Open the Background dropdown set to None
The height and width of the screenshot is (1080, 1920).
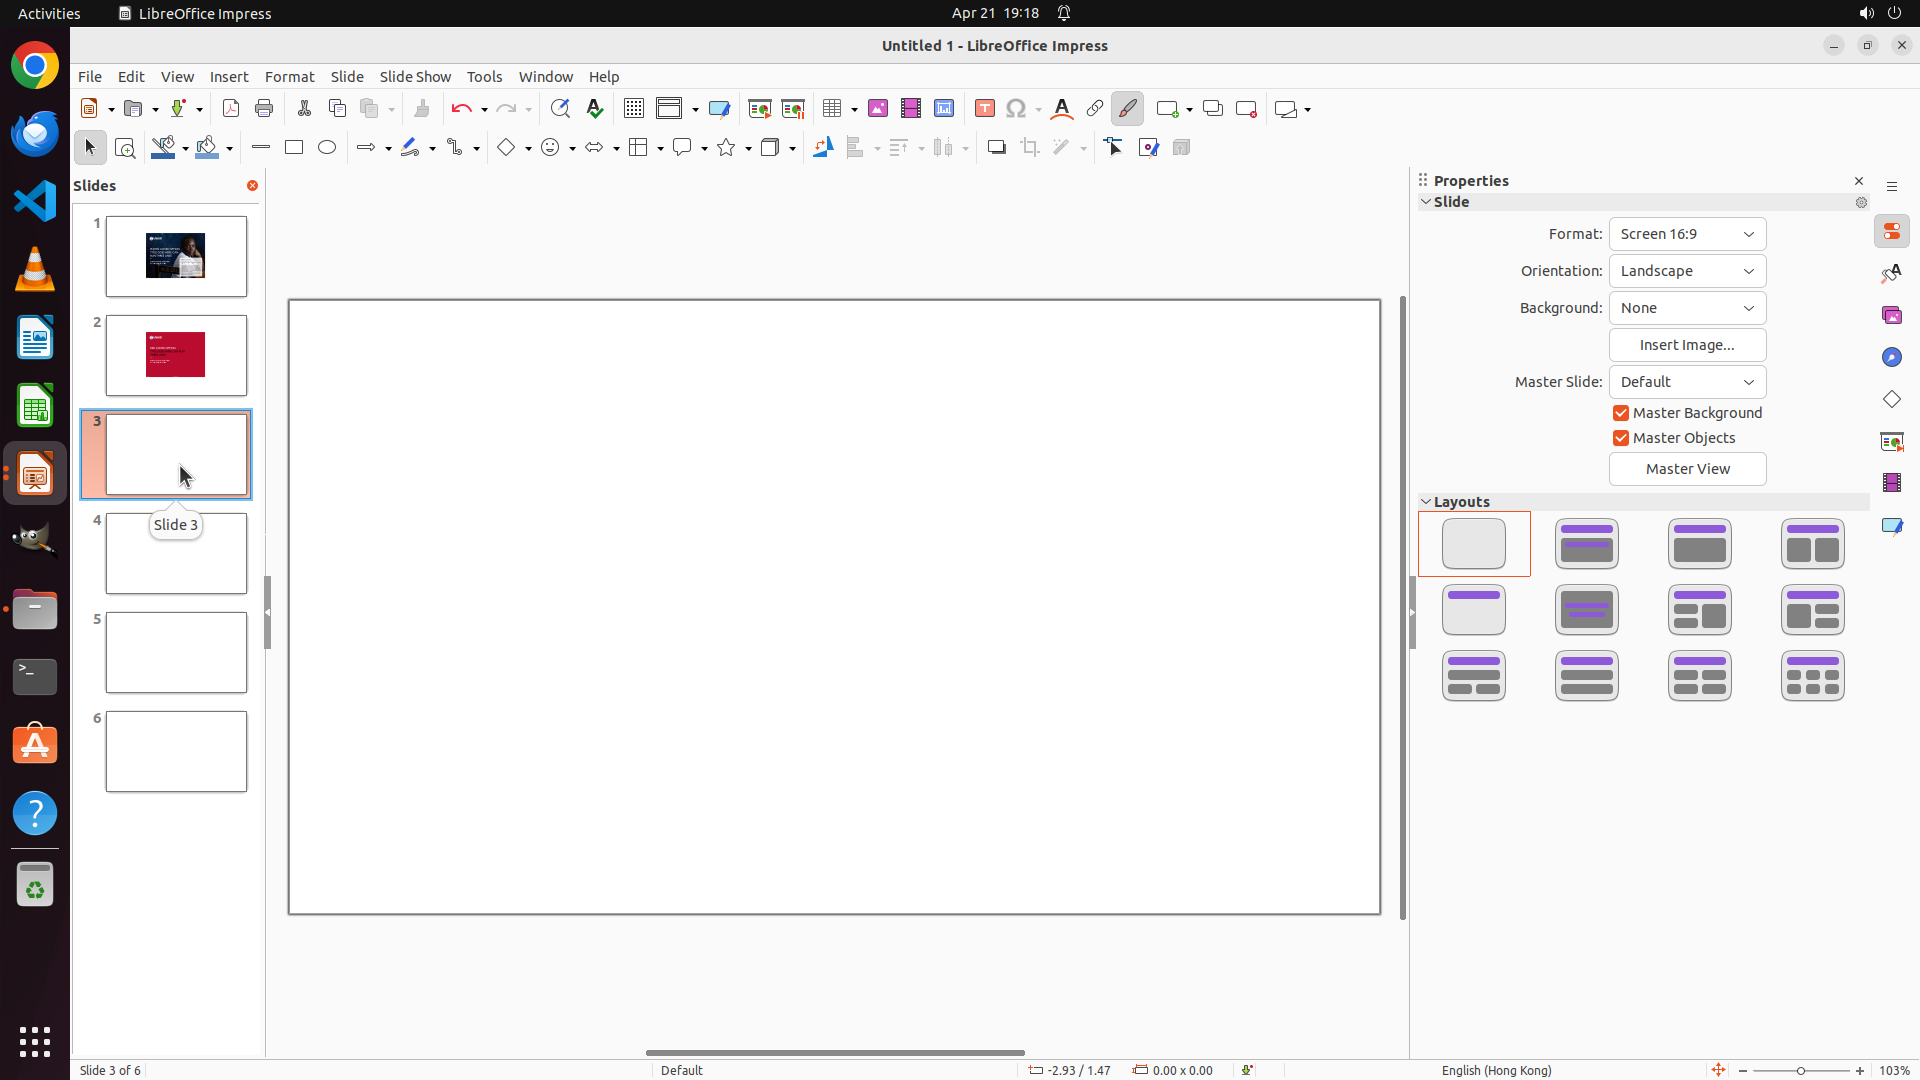[x=1687, y=308]
